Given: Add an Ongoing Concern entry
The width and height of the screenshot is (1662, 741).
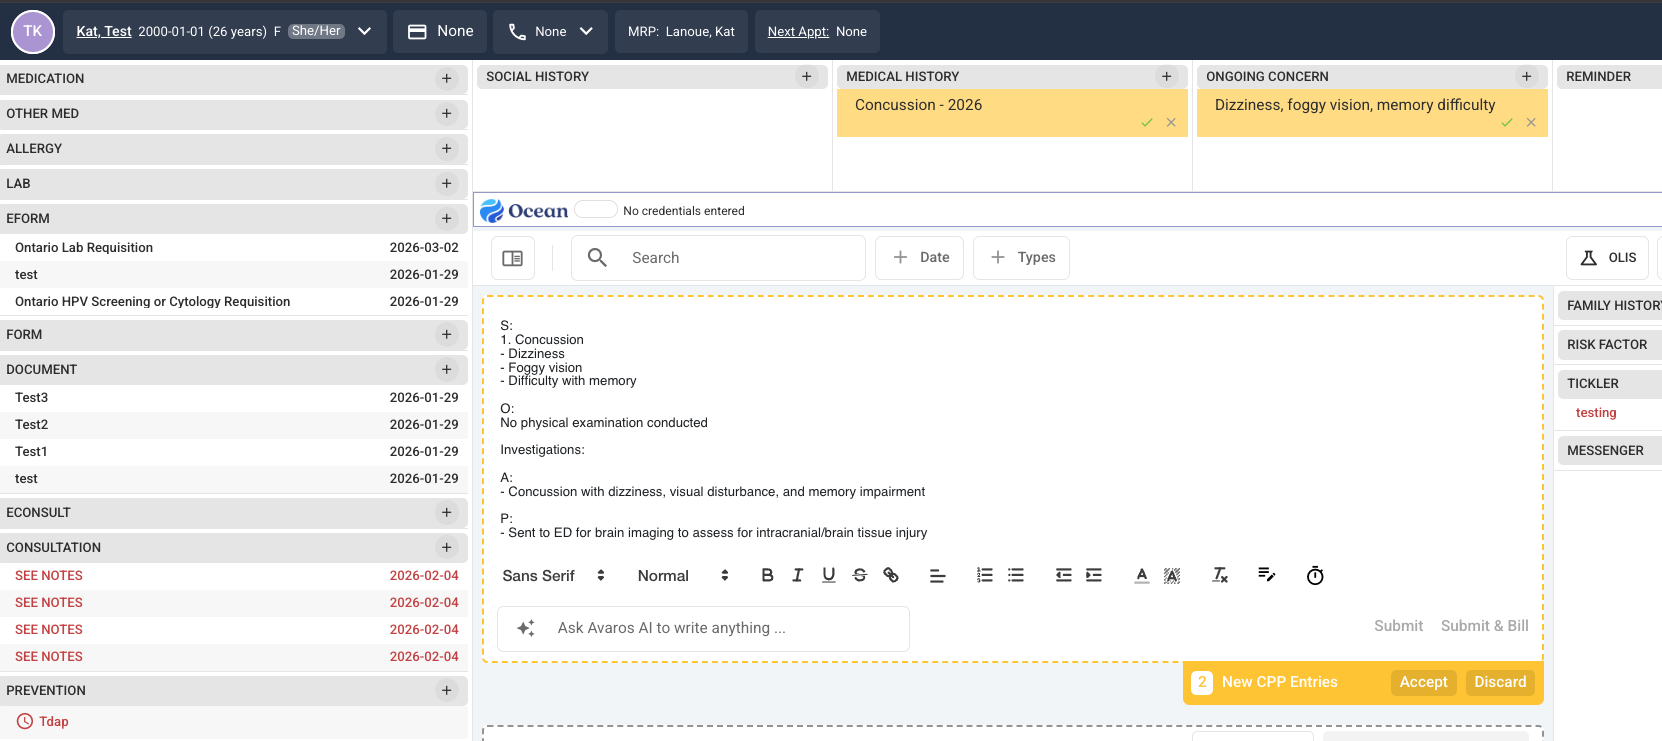Looking at the screenshot, I should (1527, 77).
